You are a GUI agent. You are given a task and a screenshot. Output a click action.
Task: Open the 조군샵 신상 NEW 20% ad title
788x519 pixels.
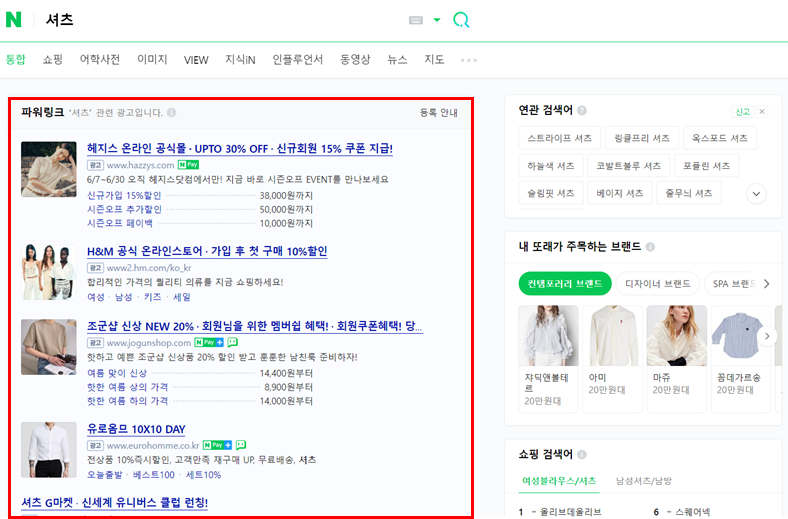click(x=255, y=326)
